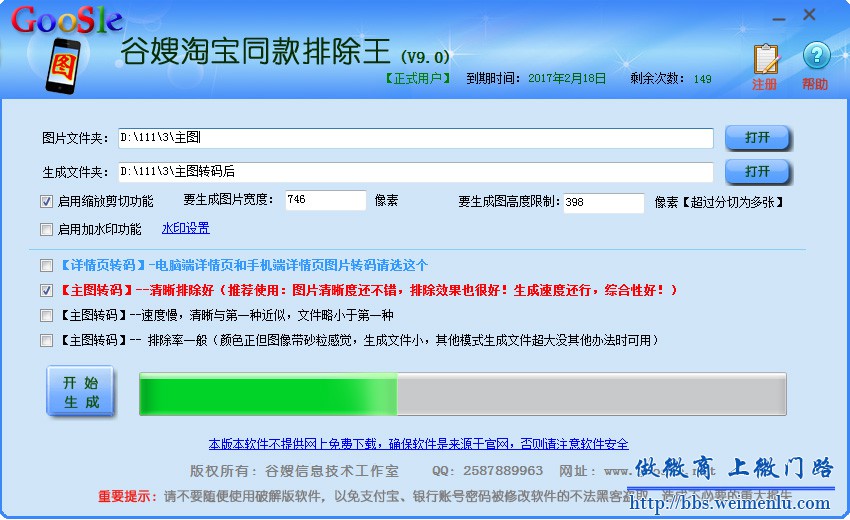Click the green progress bar
This screenshot has height=520, width=850.
(462, 394)
